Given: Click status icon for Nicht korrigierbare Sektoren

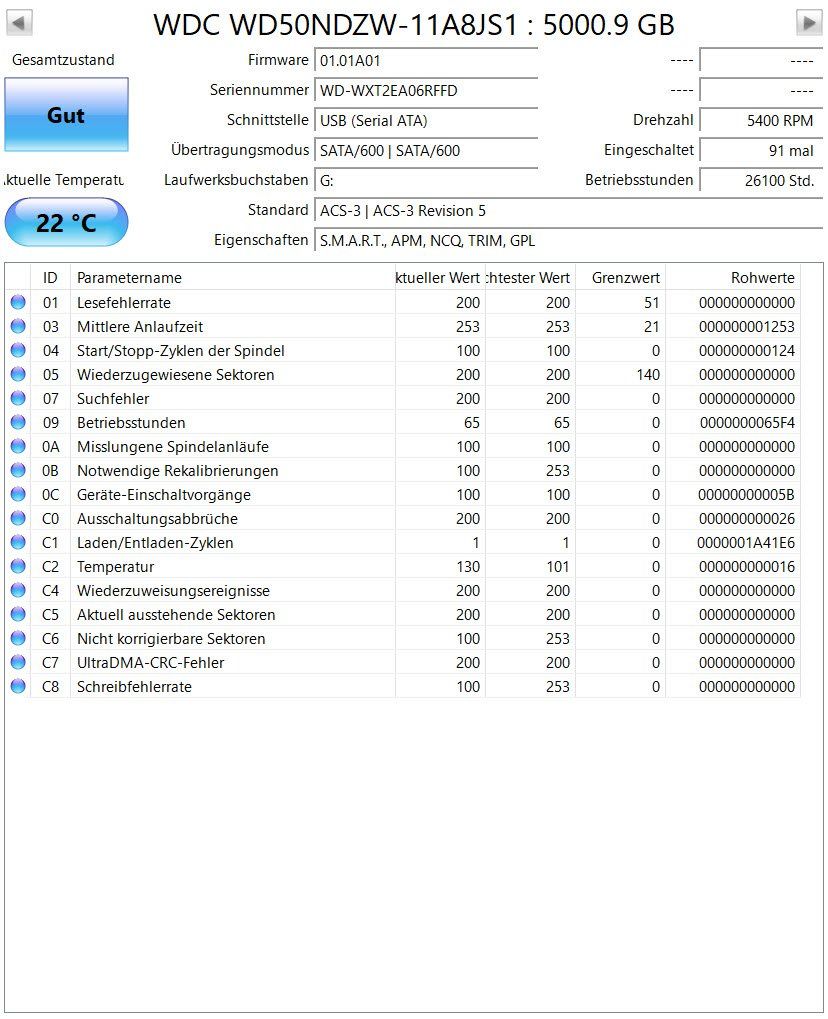Looking at the screenshot, I should coord(18,639).
